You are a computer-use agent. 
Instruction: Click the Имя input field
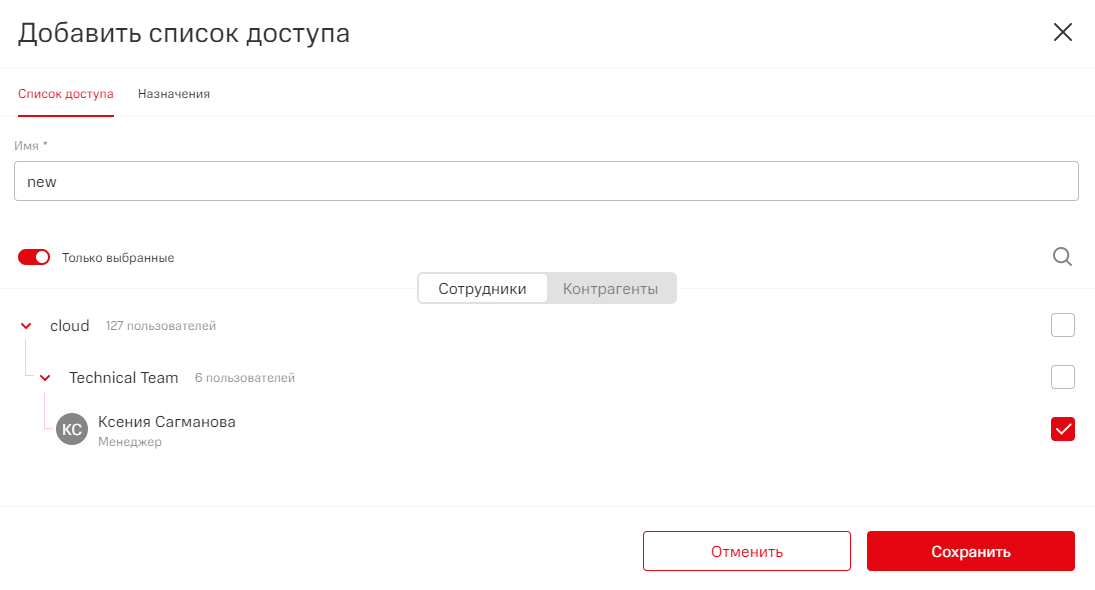coord(546,182)
